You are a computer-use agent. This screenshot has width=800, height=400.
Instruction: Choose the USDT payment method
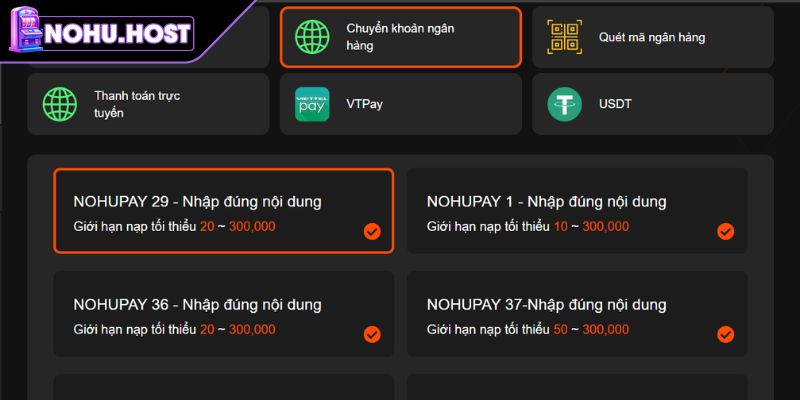(652, 104)
